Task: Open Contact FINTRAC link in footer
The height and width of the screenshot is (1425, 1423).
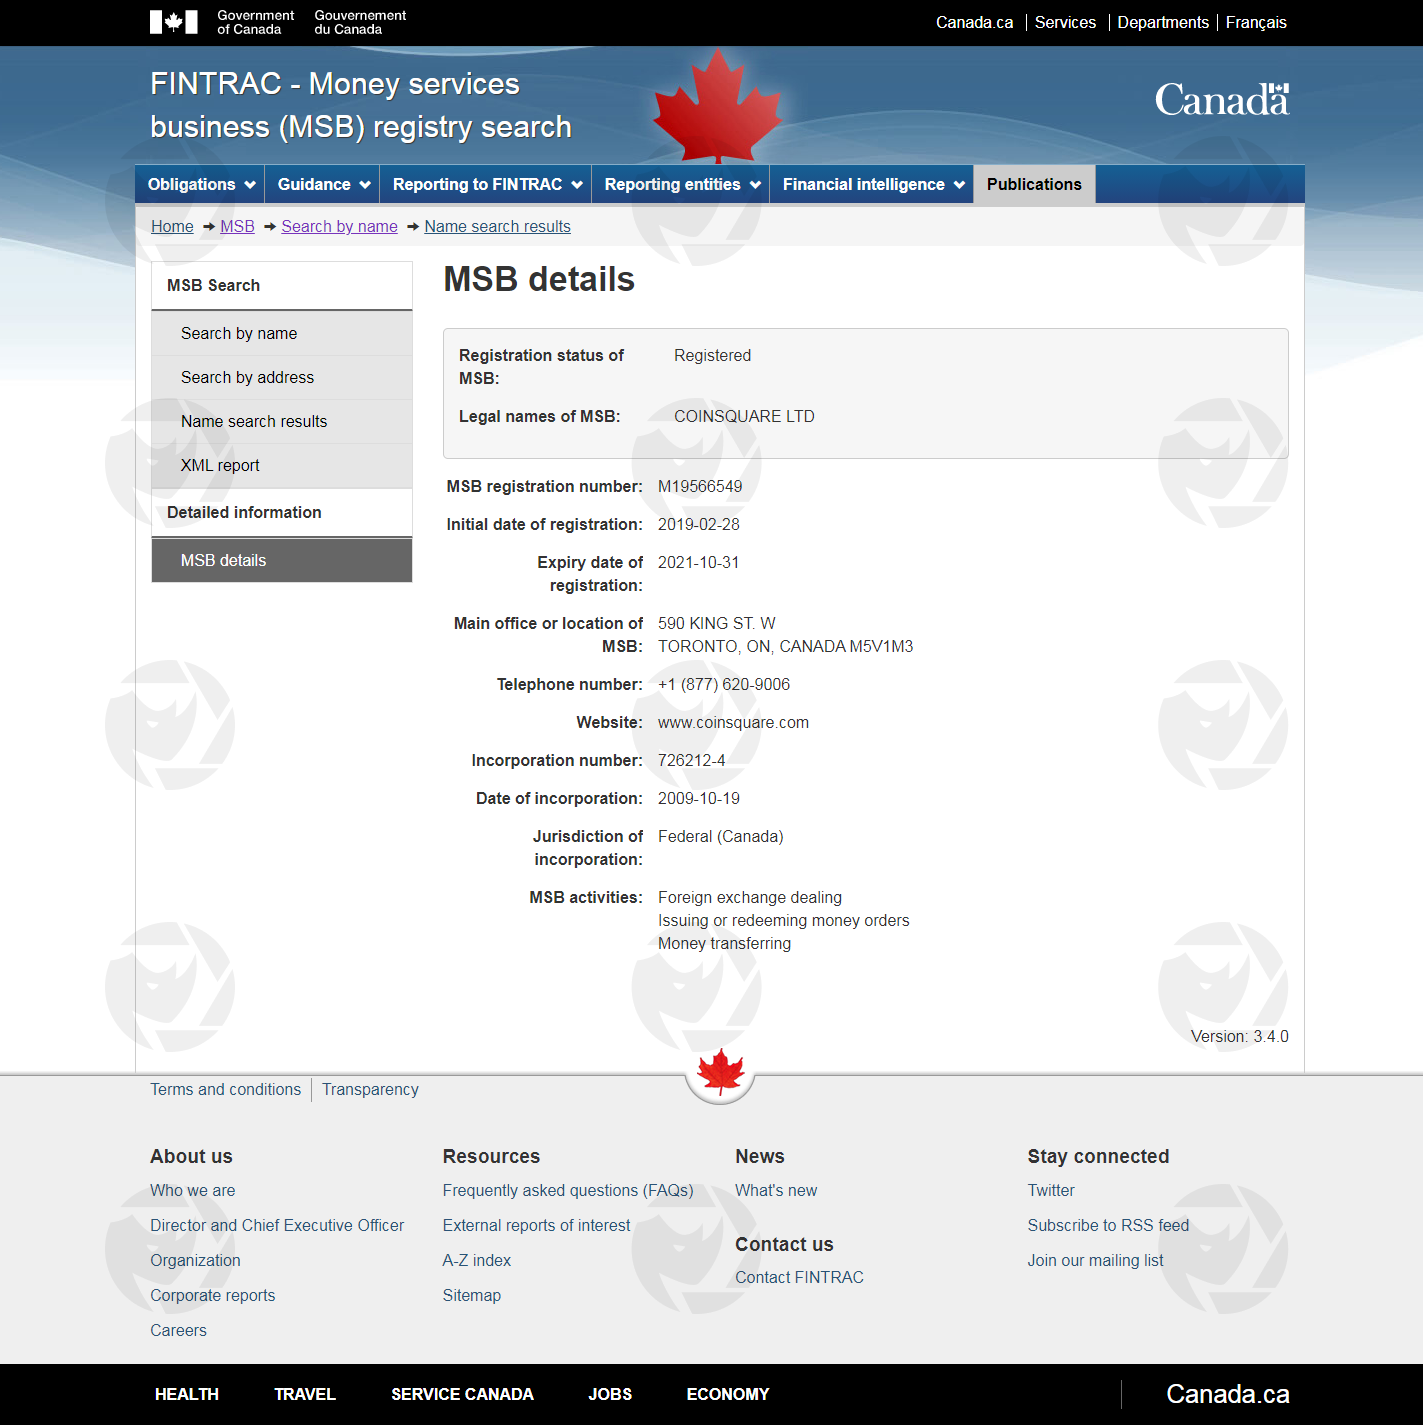Action: tap(799, 1277)
